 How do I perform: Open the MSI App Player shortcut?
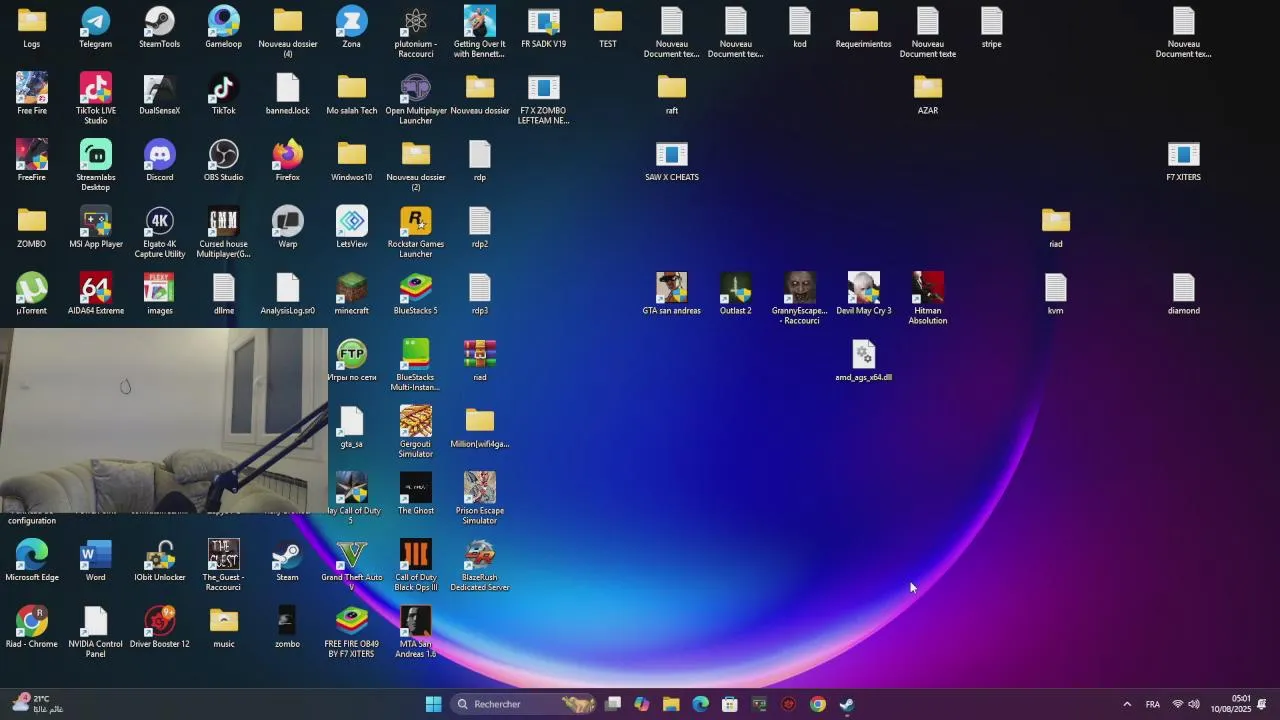(x=96, y=227)
